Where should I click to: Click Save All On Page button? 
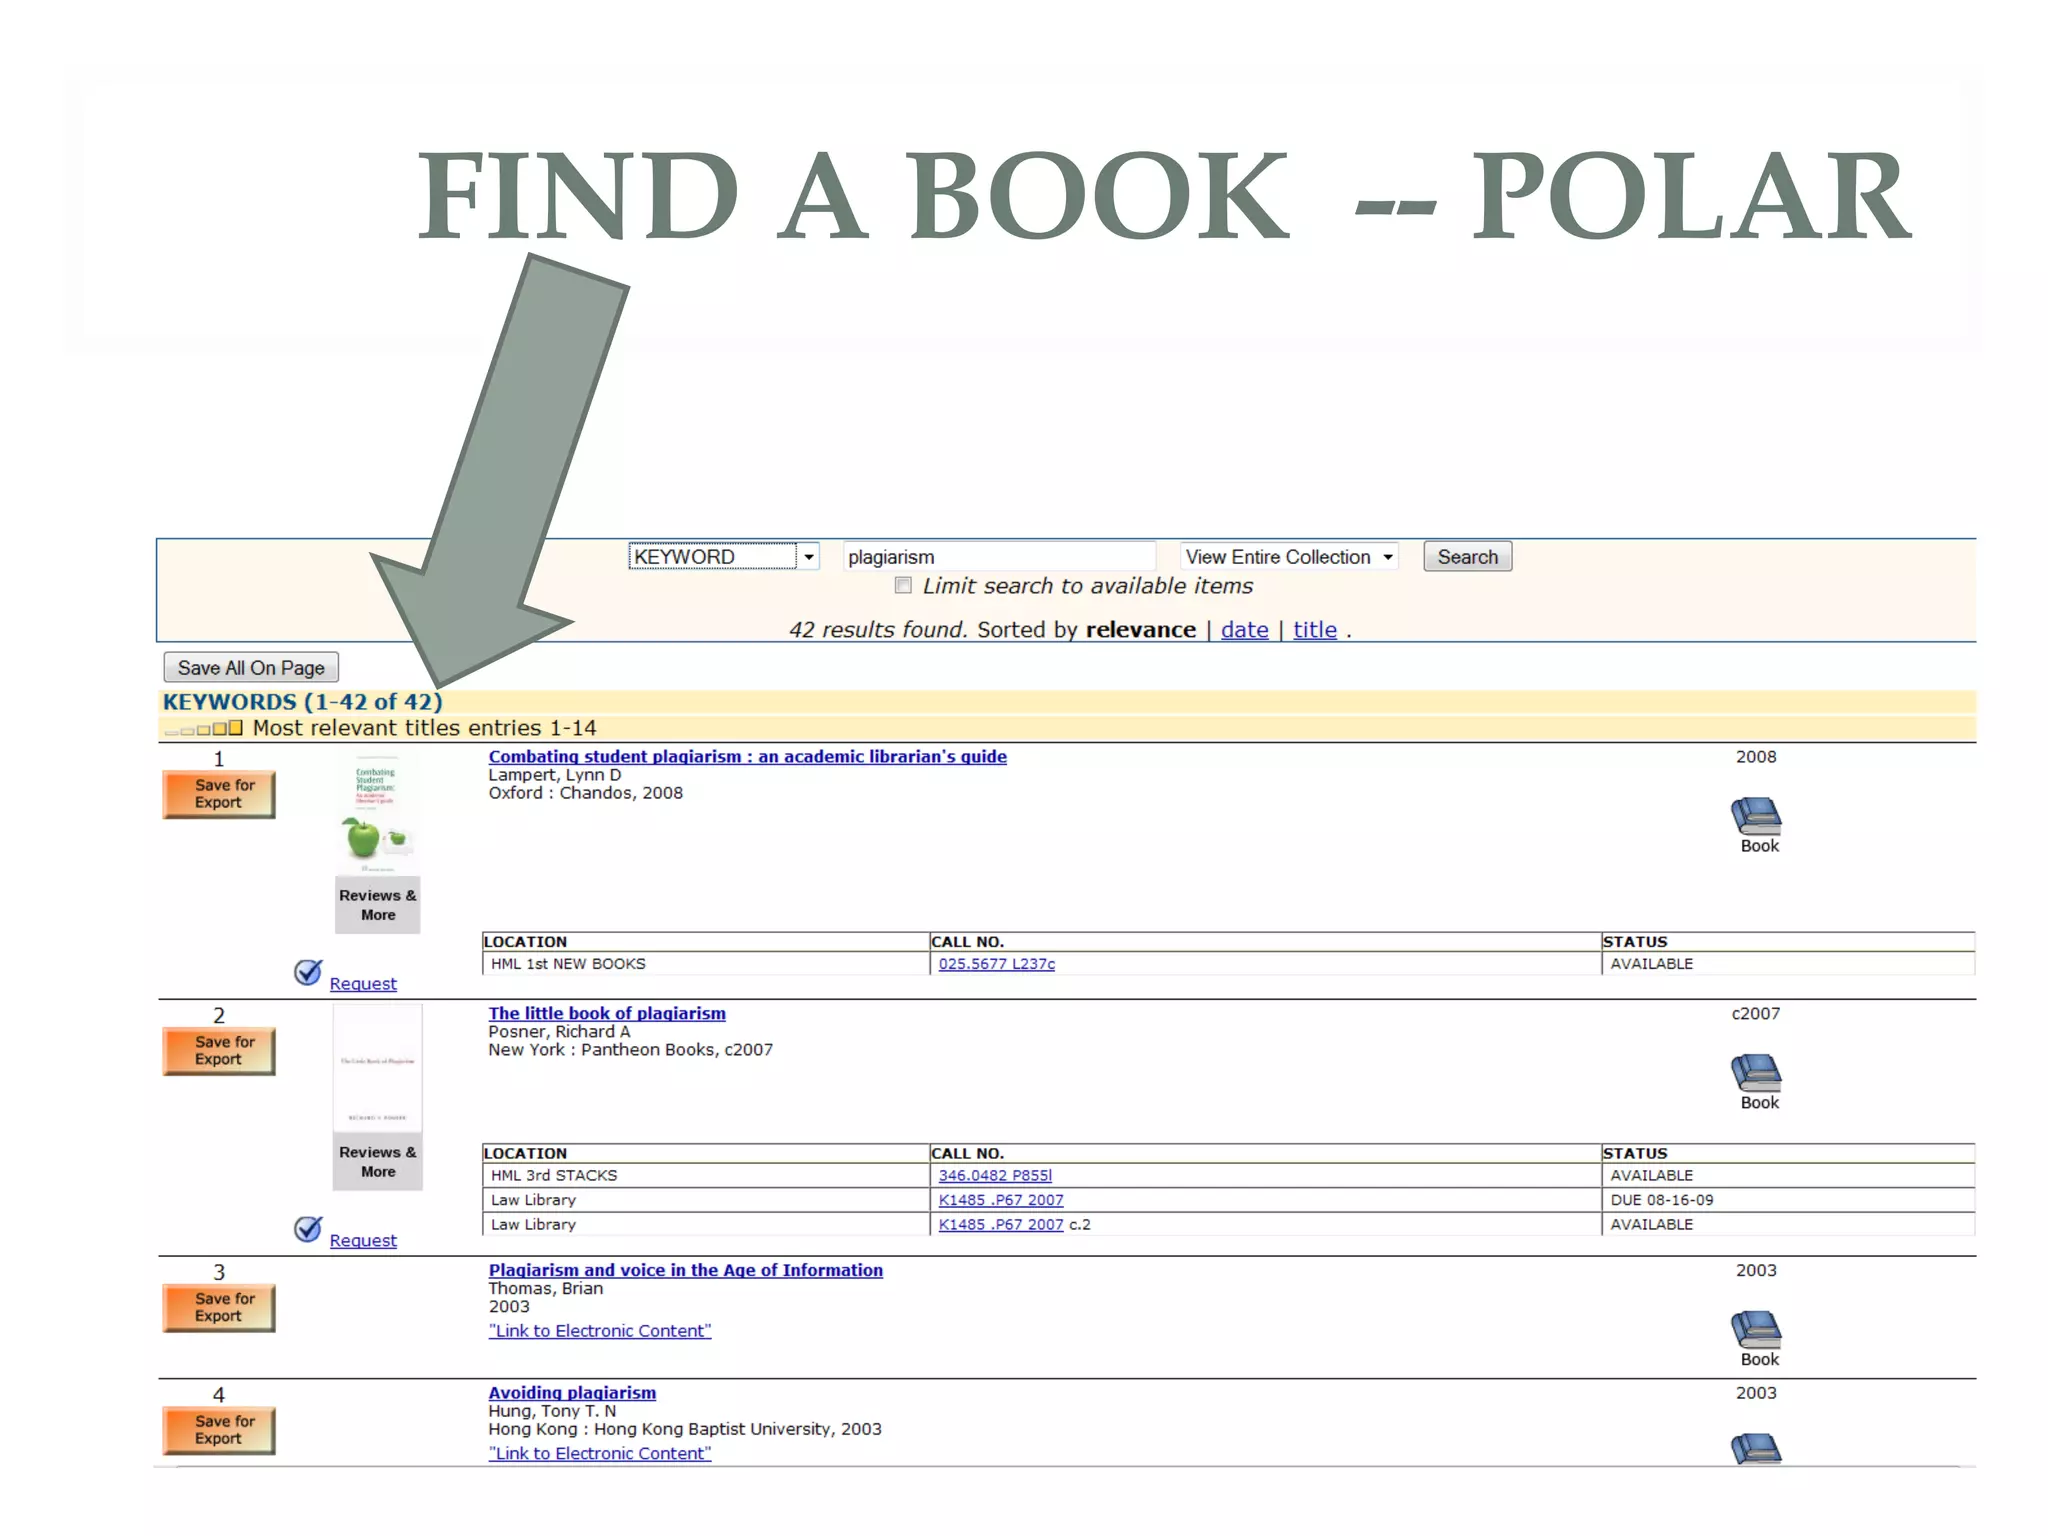click(x=251, y=667)
